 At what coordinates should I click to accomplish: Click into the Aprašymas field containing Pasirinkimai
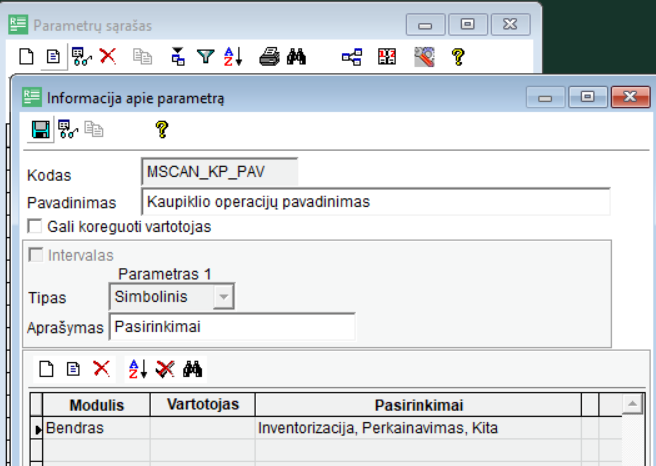pos(231,326)
